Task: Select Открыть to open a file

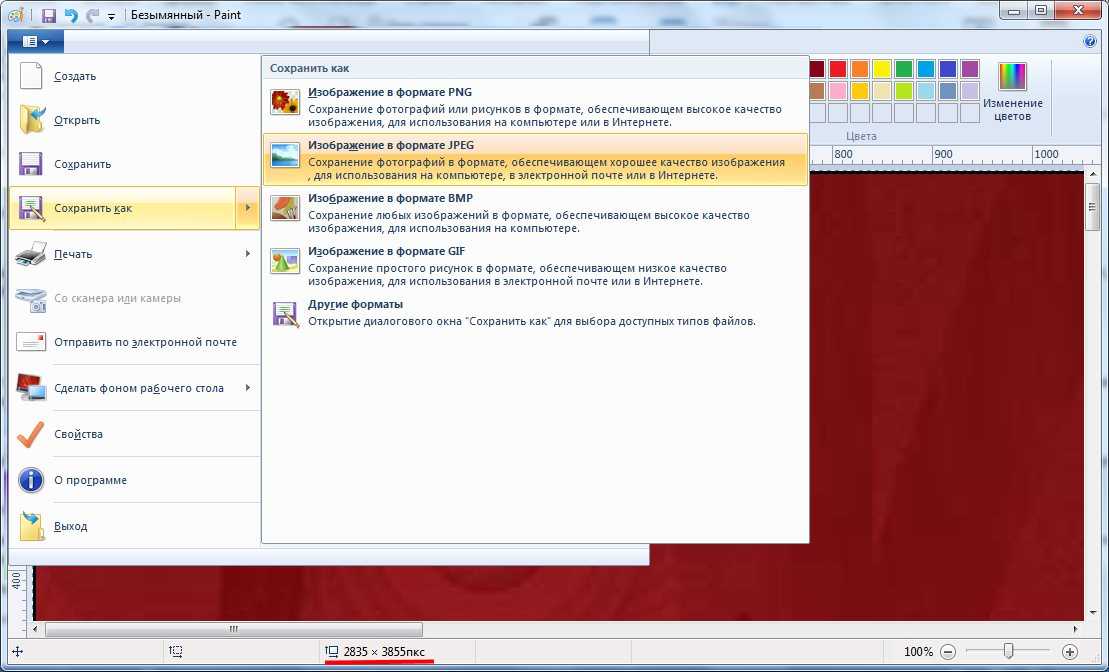Action: [x=134, y=120]
